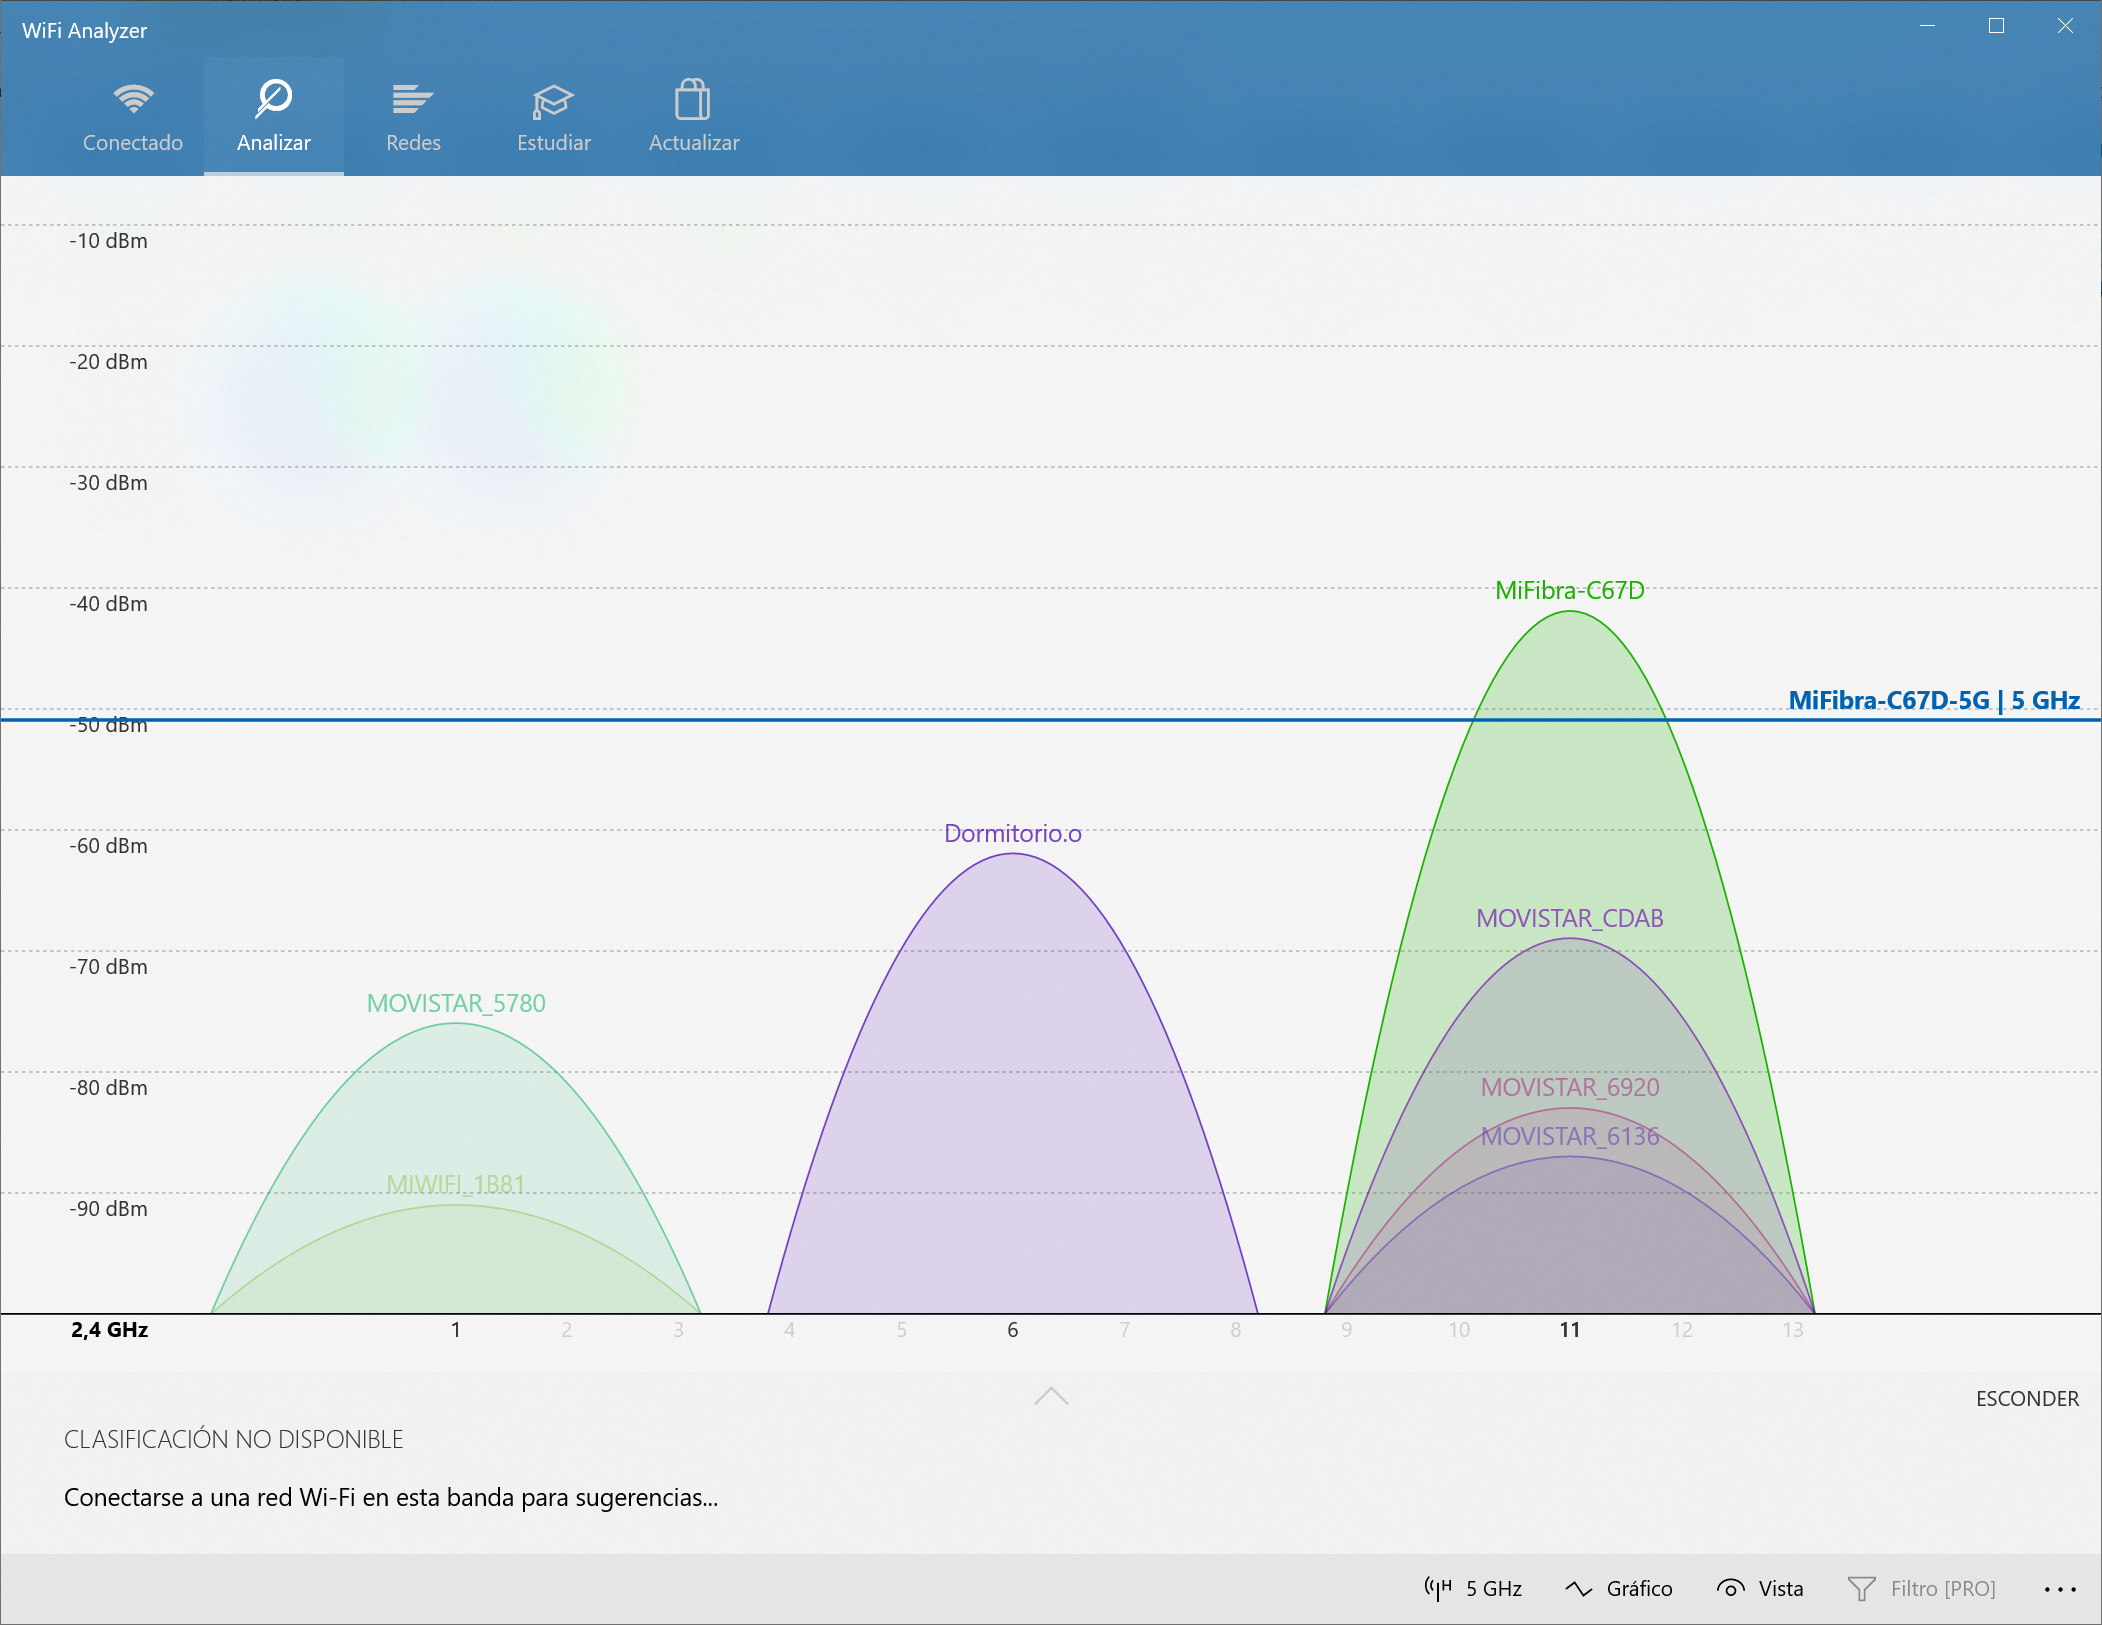Select the MiFibra-C67D network label
This screenshot has width=2102, height=1625.
tap(1569, 590)
